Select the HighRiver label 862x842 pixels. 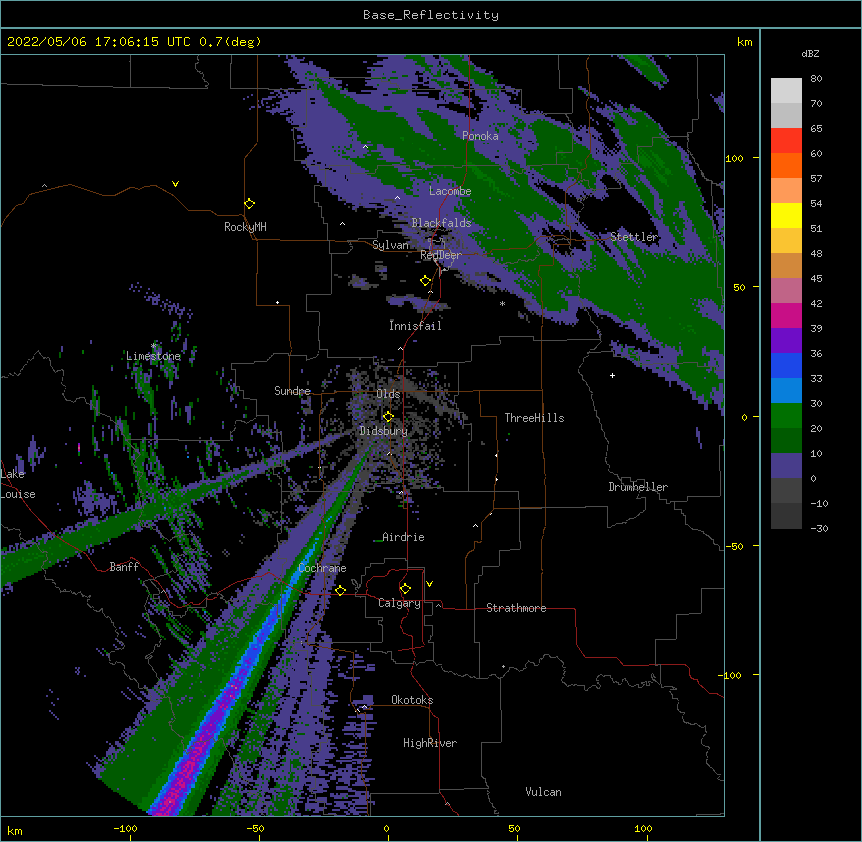click(x=430, y=743)
